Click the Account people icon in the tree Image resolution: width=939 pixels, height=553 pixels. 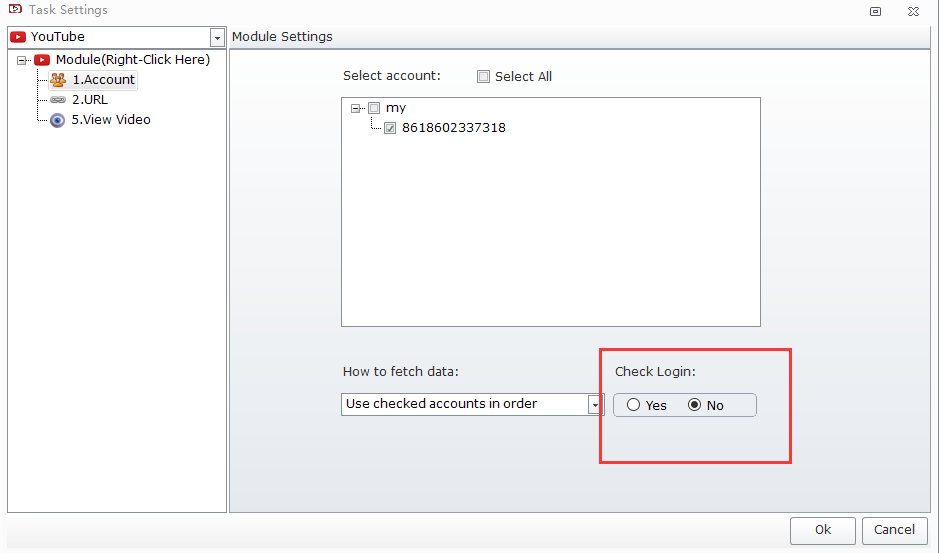[58, 80]
